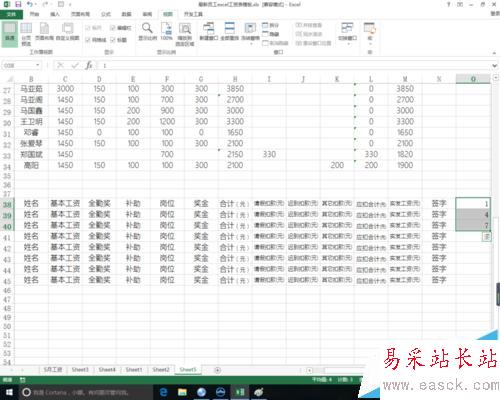Switch to Sheet1 worksheet tab
The width and height of the screenshot is (500, 400).
[134, 370]
